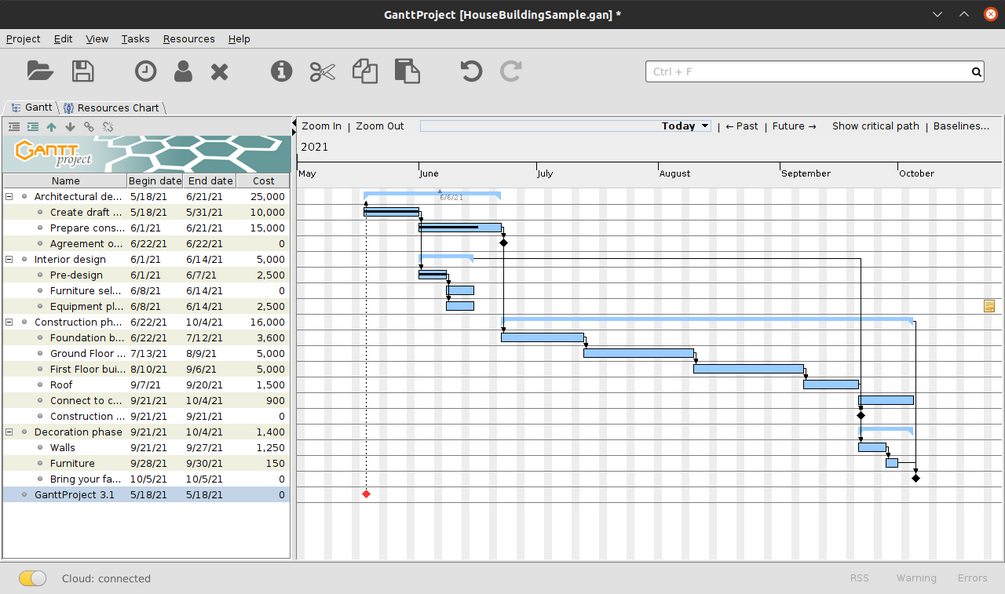Undo the last action
This screenshot has height=594, width=1005.
471,71
